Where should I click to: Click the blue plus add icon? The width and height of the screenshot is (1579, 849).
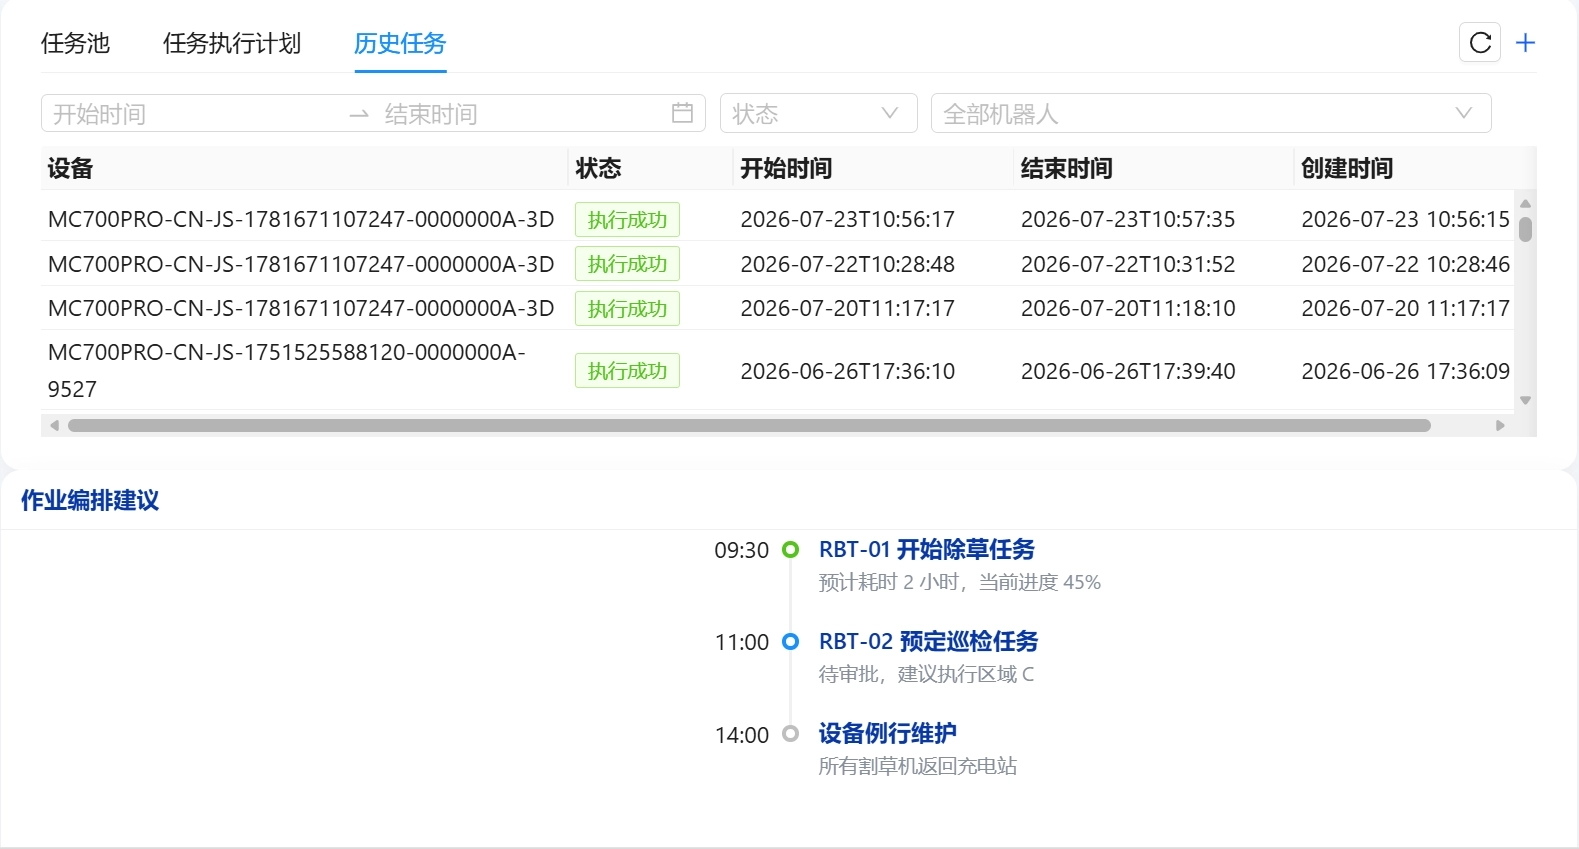pyautogui.click(x=1525, y=43)
